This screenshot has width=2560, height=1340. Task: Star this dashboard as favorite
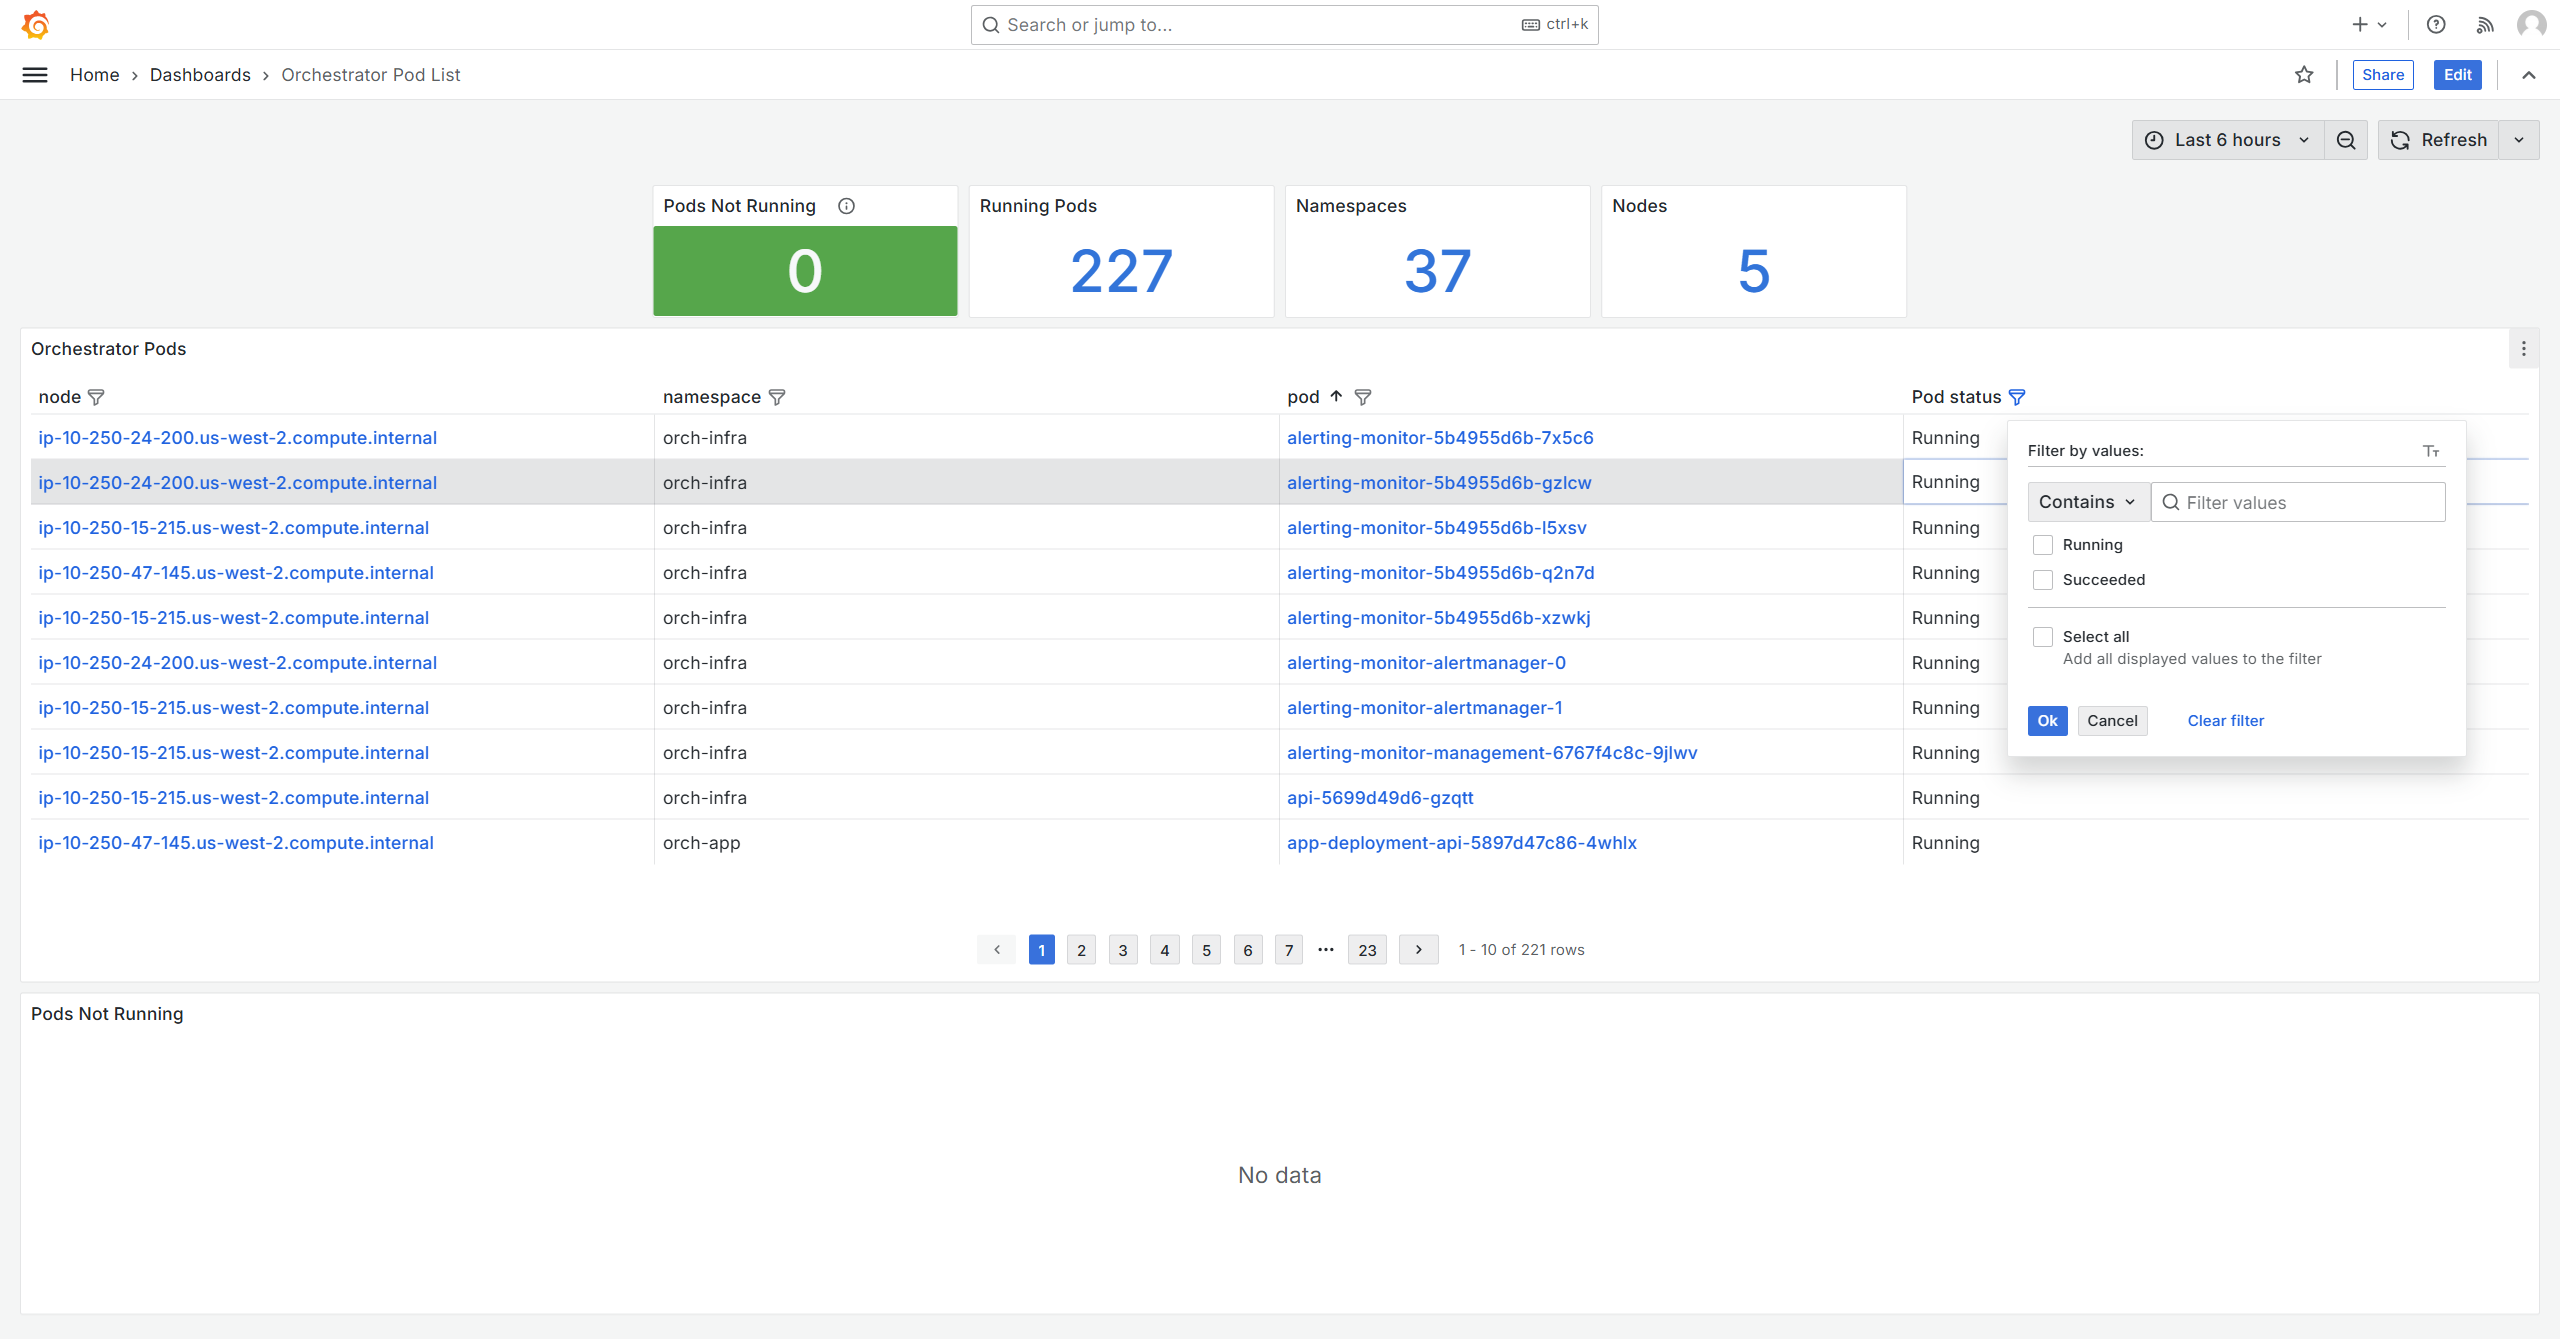click(x=2304, y=75)
